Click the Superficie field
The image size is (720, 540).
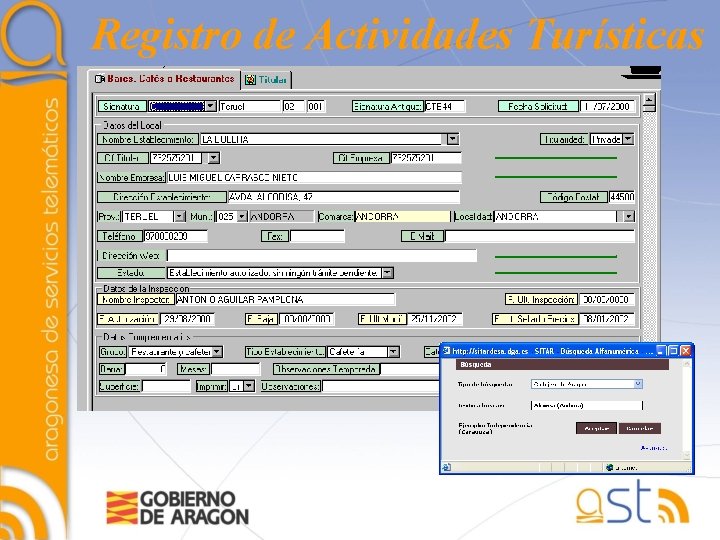click(166, 387)
